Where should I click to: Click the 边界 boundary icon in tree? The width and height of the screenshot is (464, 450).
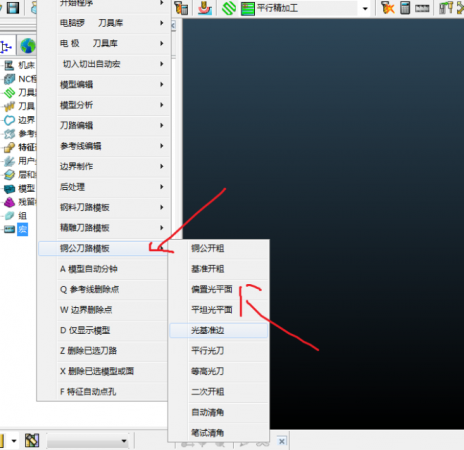point(9,120)
